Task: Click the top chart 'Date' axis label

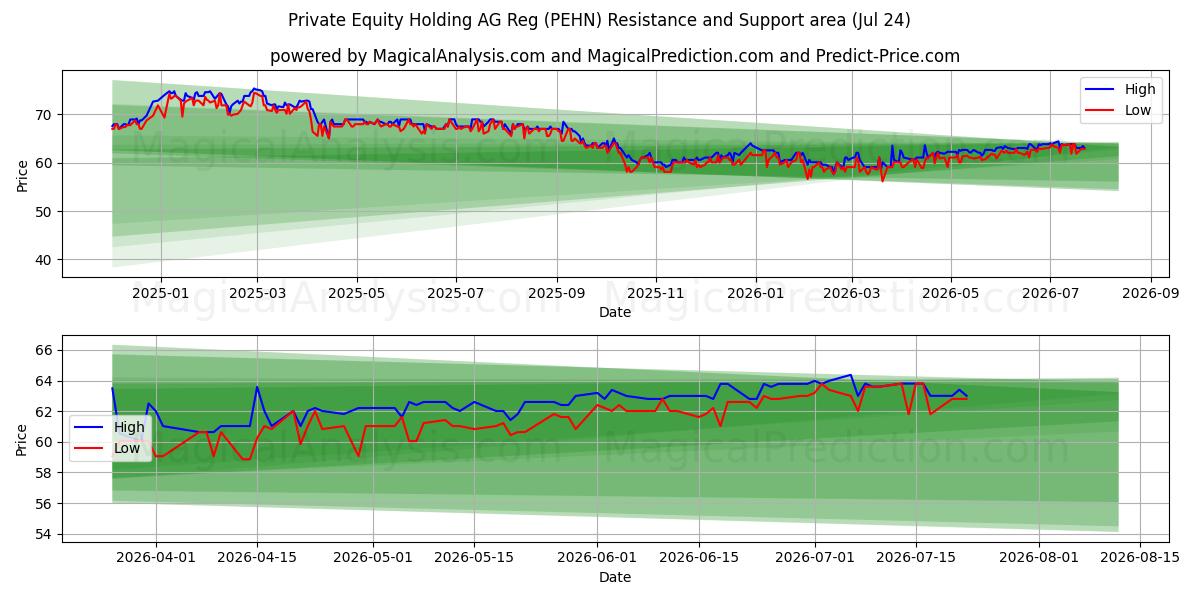Action: (614, 312)
